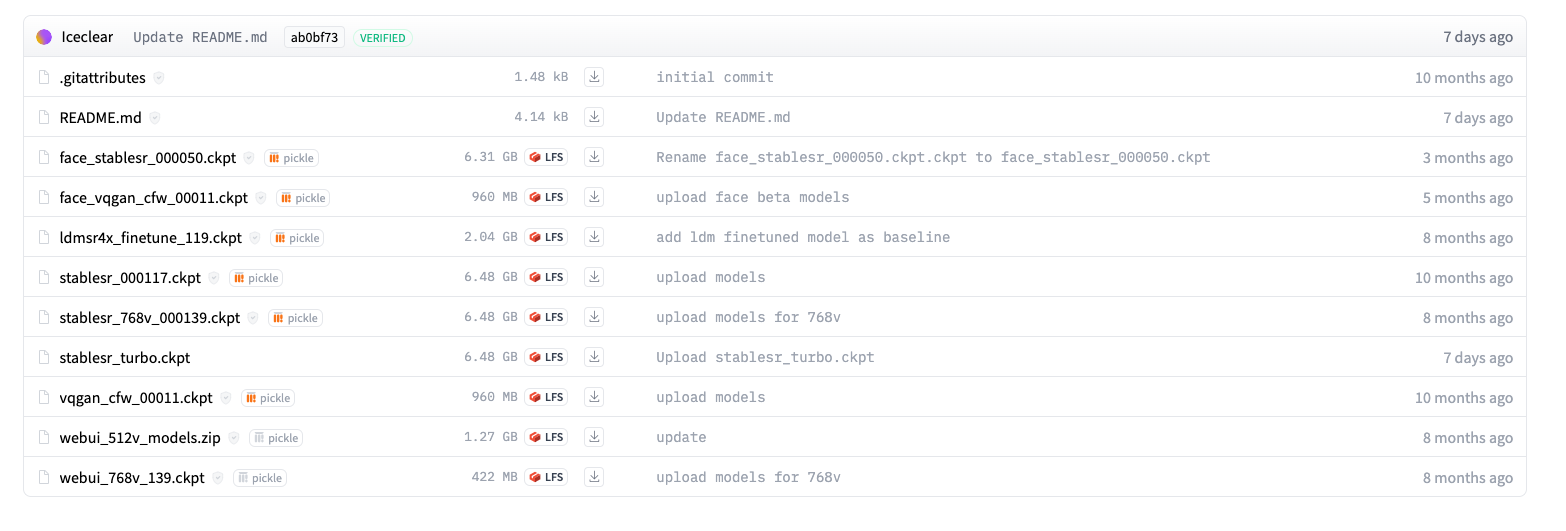Screen dimensions: 1566x531
Task: Click the '1.27 GB' file size
Action: [x=491, y=437]
